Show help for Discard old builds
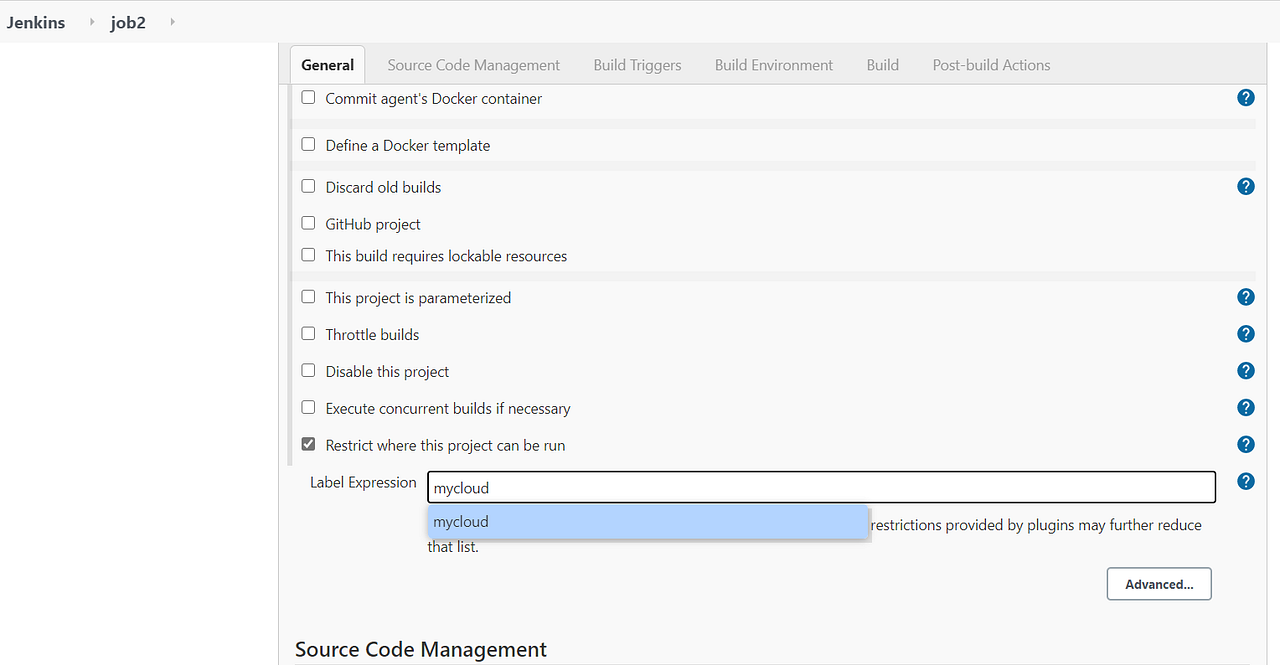 pyautogui.click(x=1245, y=186)
